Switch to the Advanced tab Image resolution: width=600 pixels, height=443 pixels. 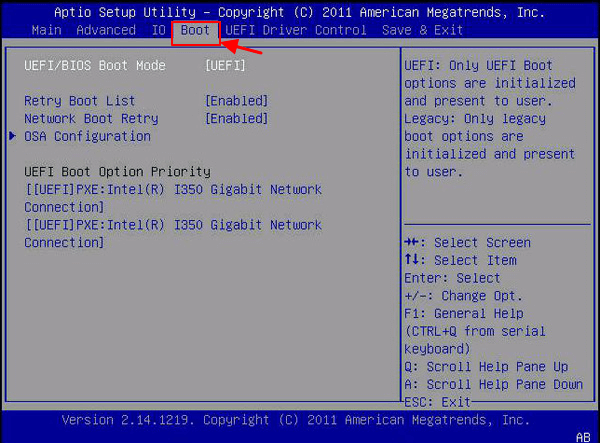coord(106,30)
